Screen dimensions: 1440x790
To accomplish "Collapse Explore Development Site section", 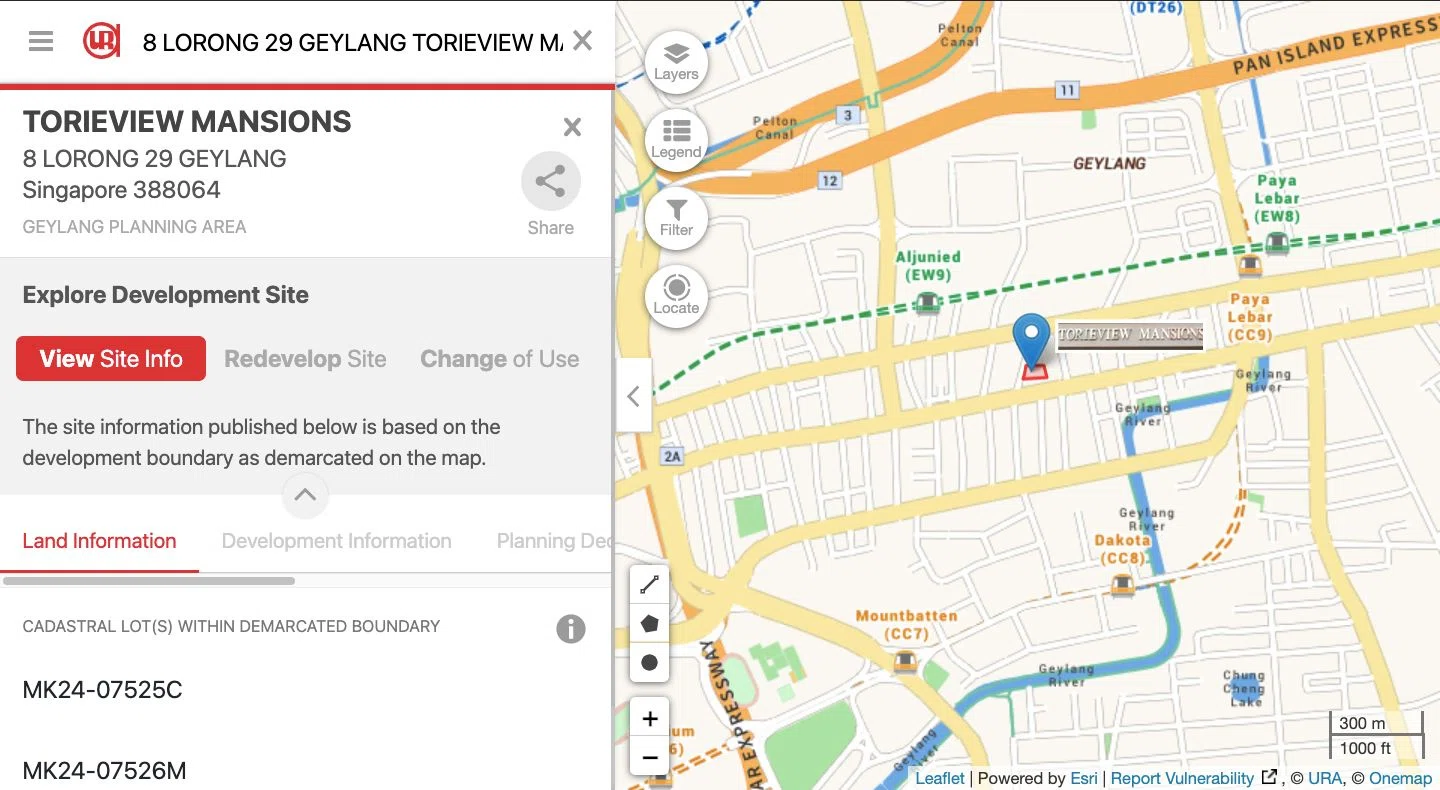I will click(305, 494).
